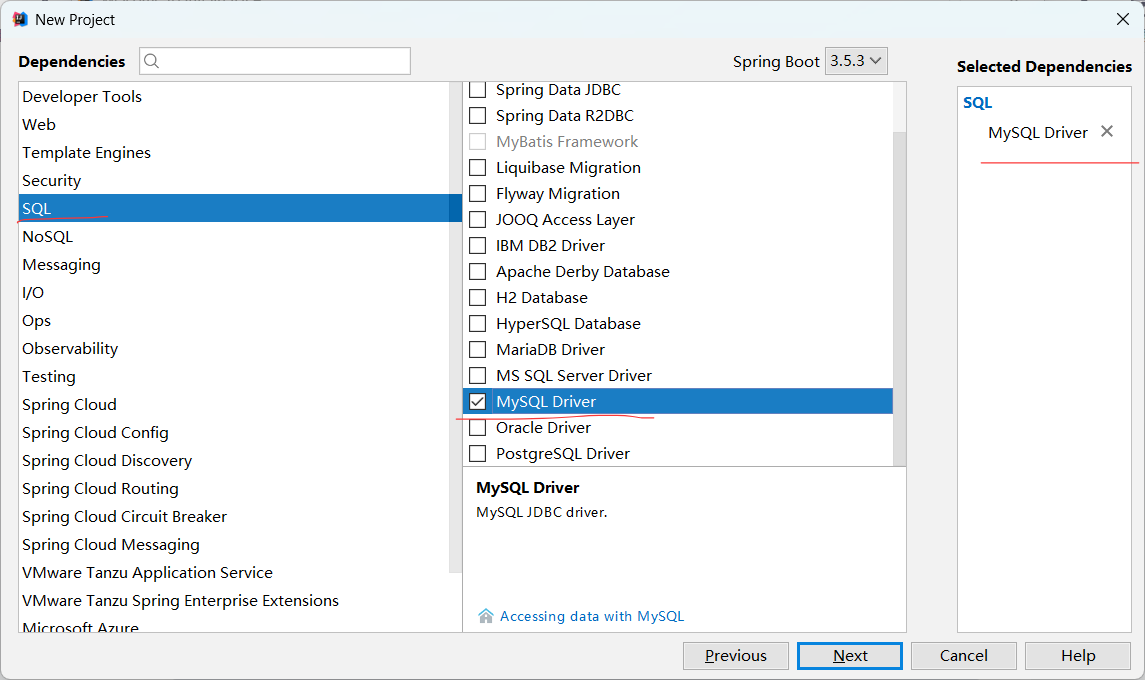The height and width of the screenshot is (680, 1145).
Task: Choose Spring Cloud Messaging category
Action: coord(234,544)
